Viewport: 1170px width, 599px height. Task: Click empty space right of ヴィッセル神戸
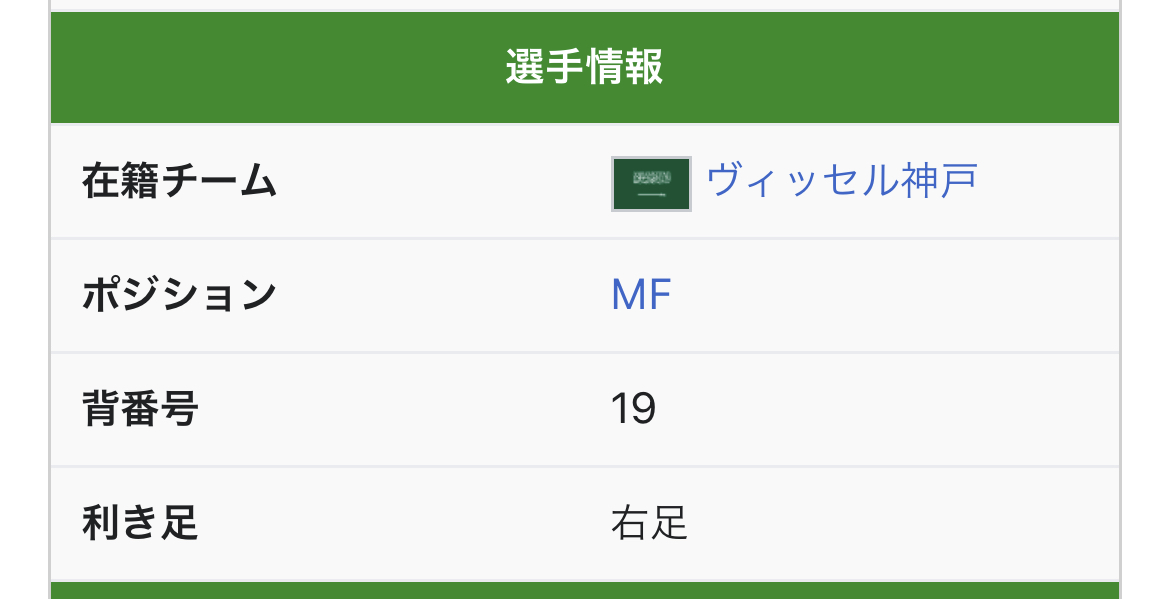[1048, 182]
